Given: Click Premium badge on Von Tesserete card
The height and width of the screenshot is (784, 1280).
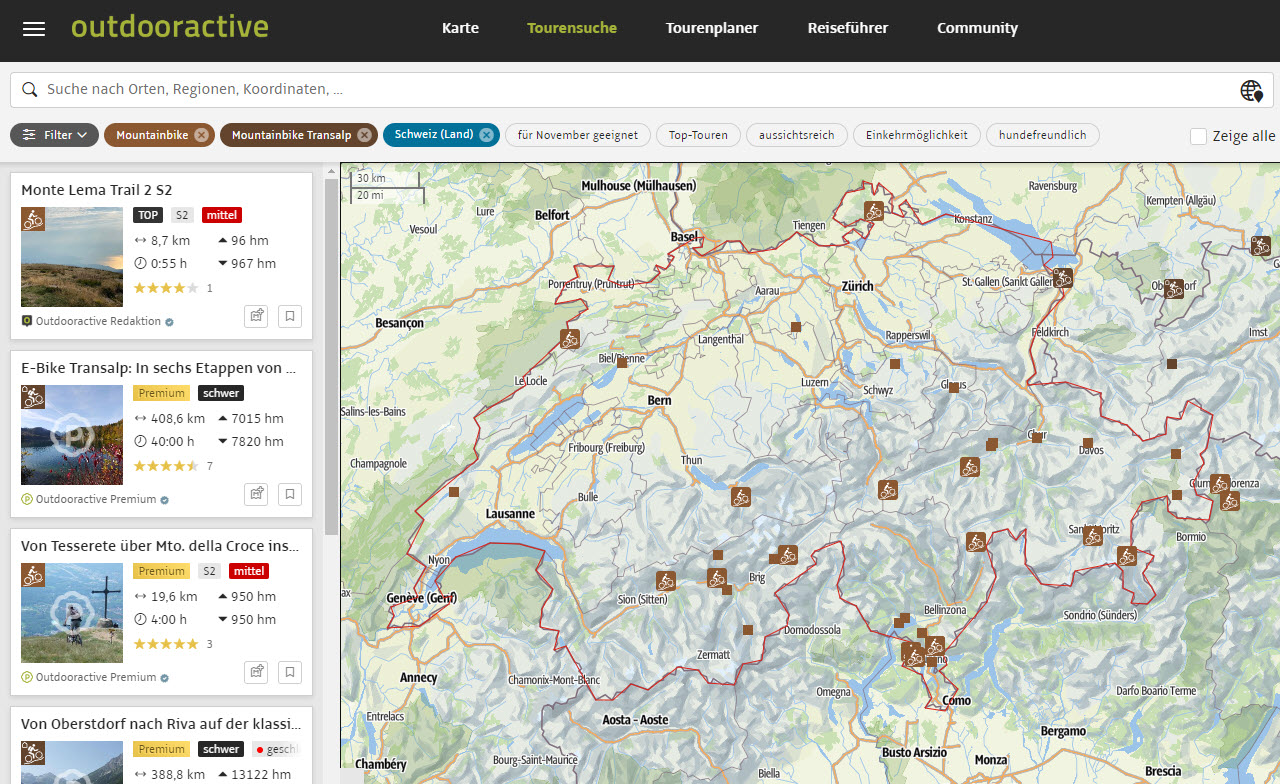Looking at the screenshot, I should click(x=162, y=571).
